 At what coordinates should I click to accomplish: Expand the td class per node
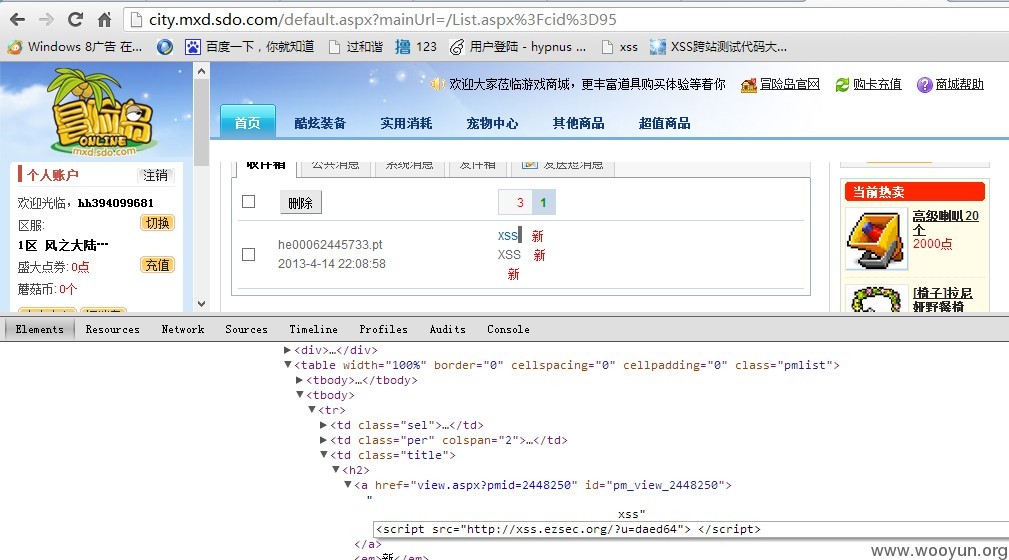[323, 440]
